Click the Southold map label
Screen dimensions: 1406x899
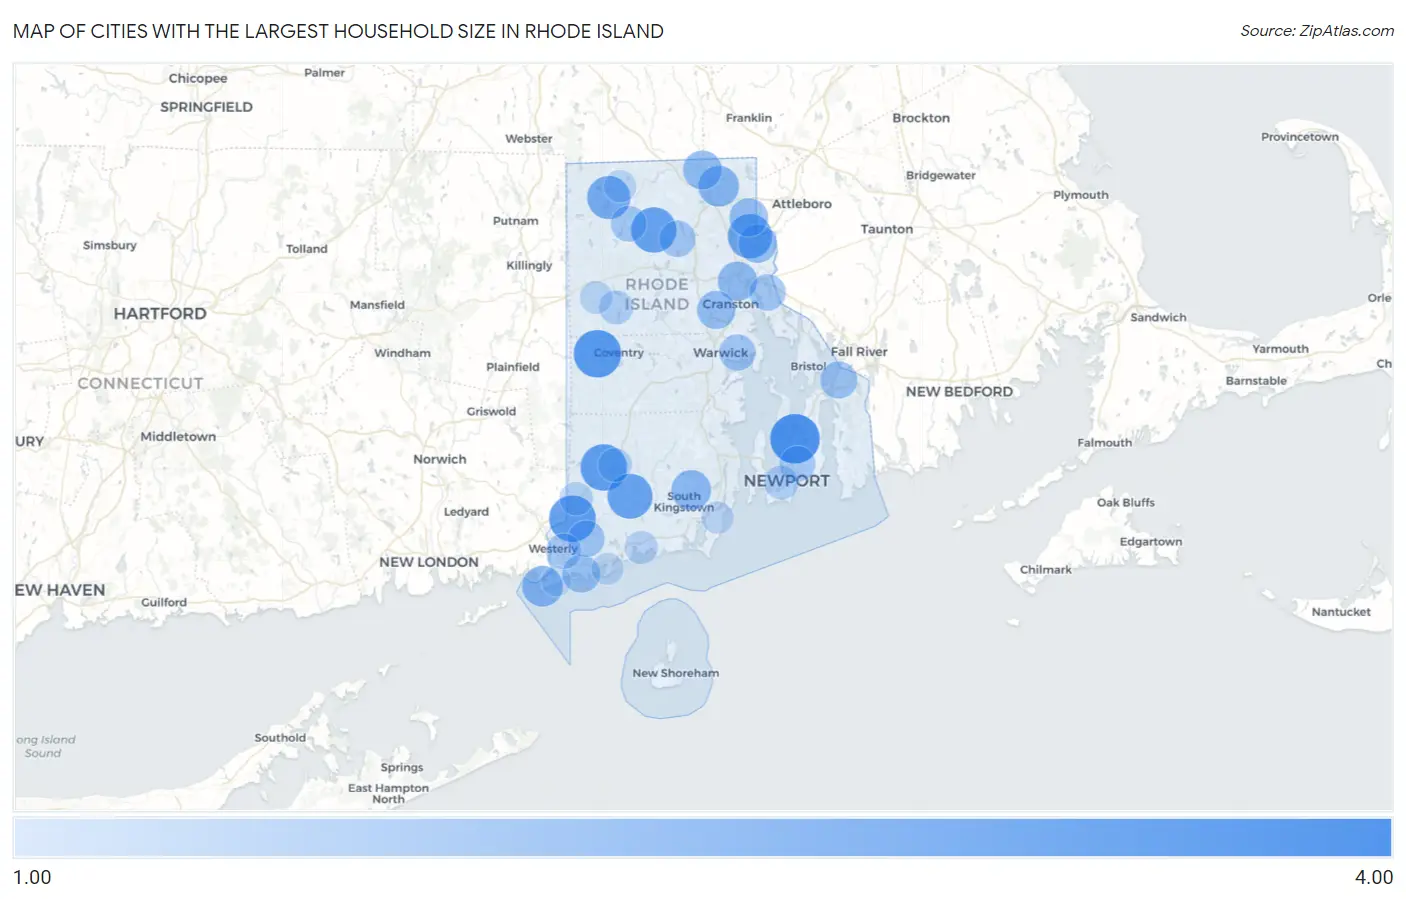coord(280,738)
